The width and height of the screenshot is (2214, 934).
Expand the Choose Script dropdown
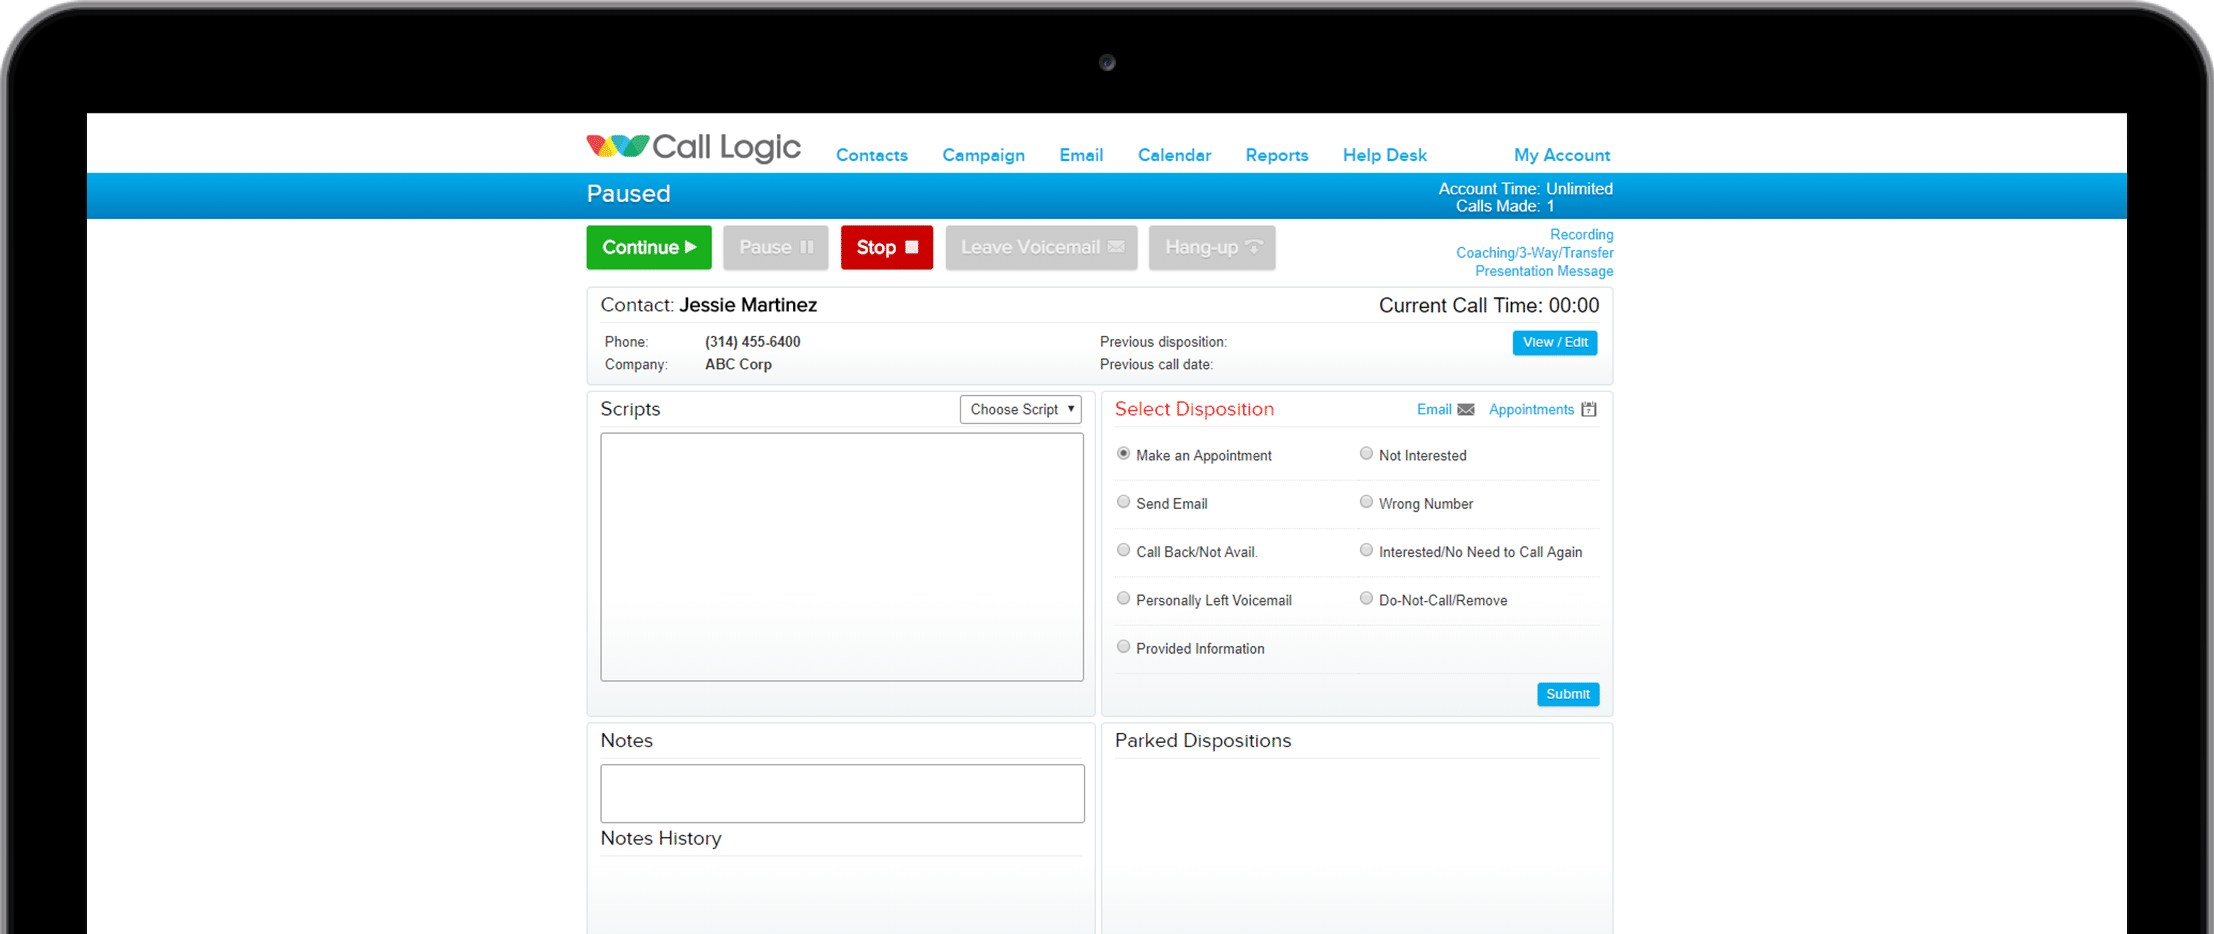pyautogui.click(x=1020, y=410)
